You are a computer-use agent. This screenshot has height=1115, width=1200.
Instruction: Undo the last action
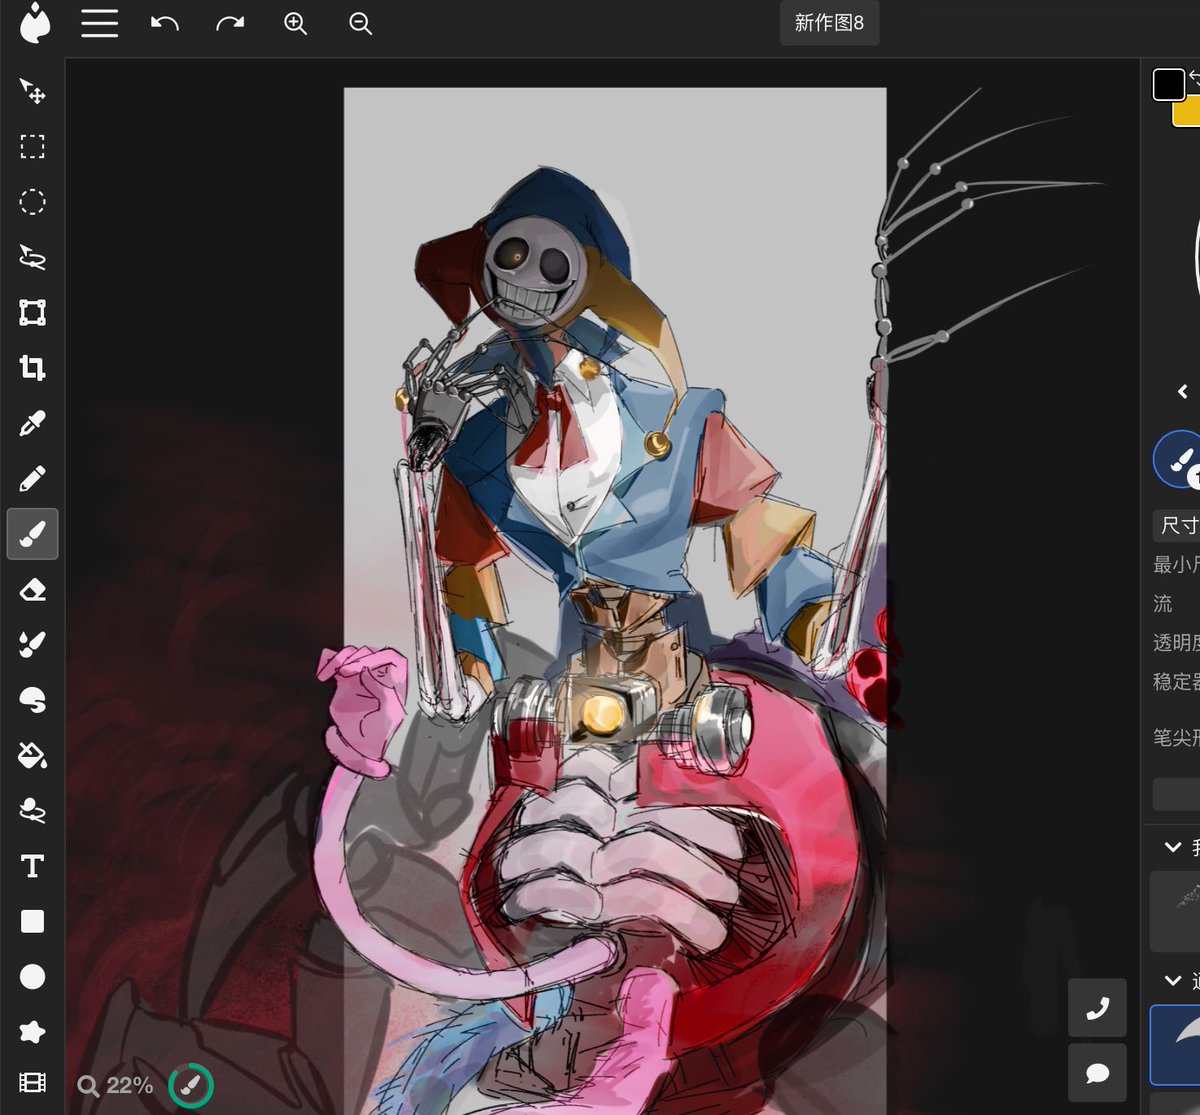165,23
